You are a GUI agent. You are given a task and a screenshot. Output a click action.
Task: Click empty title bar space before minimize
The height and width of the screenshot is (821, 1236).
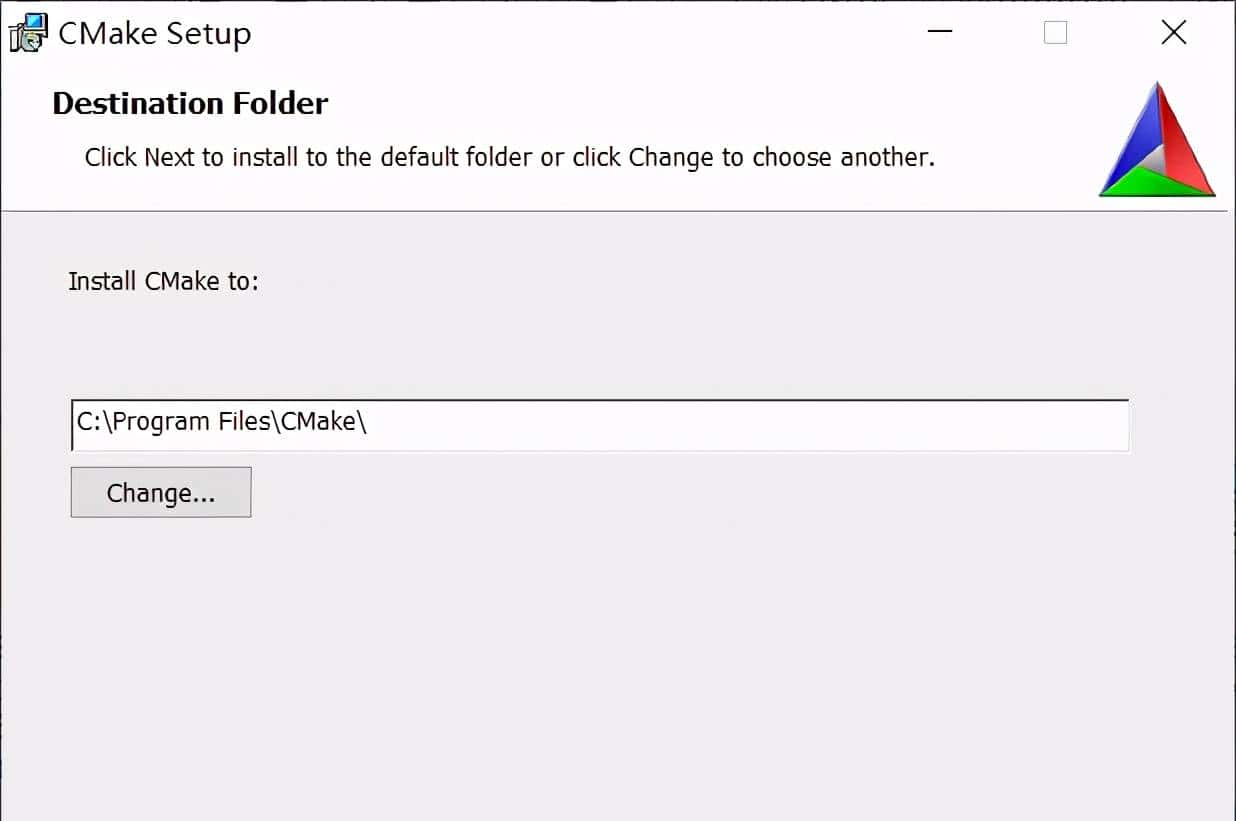600,33
